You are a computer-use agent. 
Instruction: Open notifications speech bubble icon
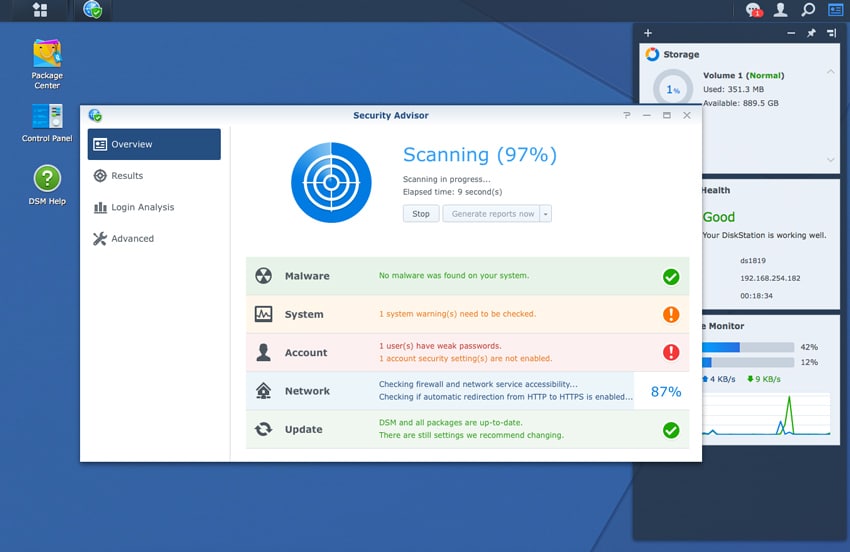[x=753, y=10]
